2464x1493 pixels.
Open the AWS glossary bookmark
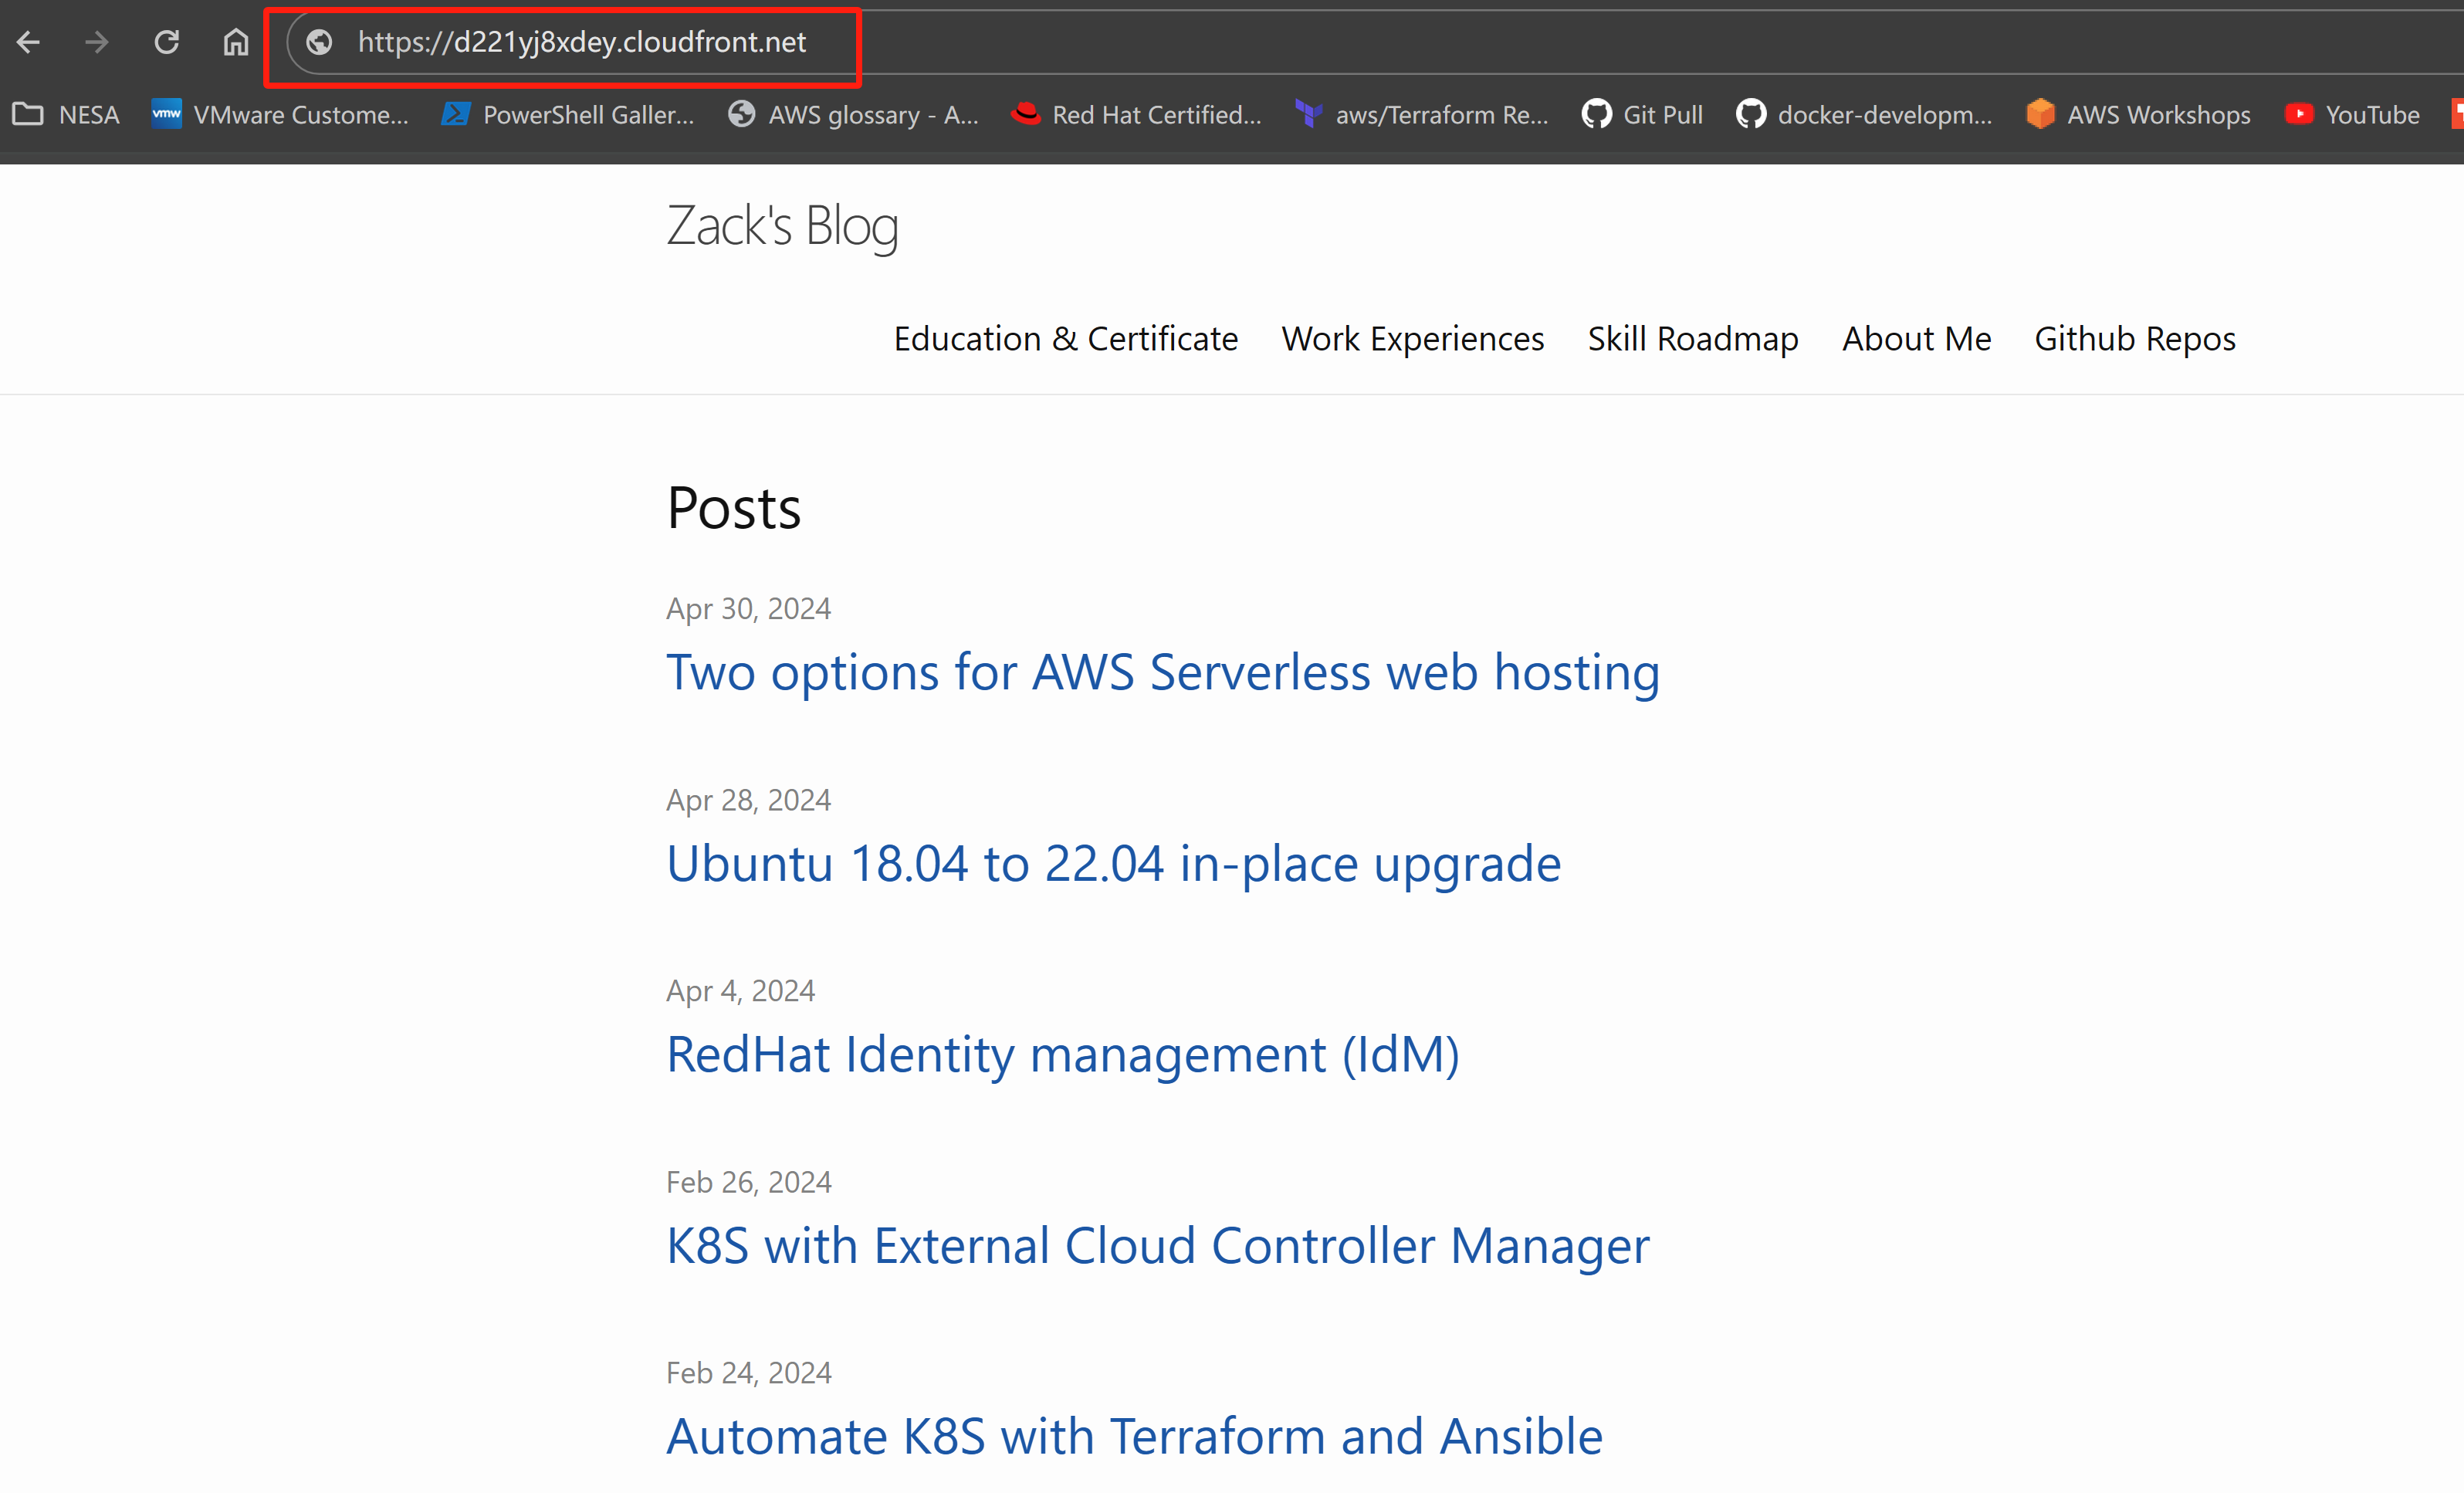tap(853, 115)
